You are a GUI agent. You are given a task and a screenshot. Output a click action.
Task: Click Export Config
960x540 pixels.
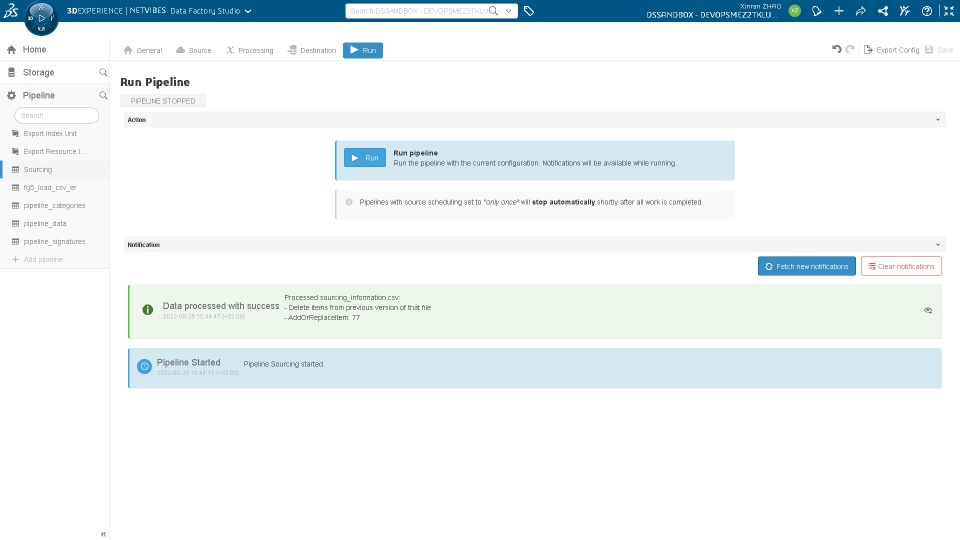click(891, 50)
